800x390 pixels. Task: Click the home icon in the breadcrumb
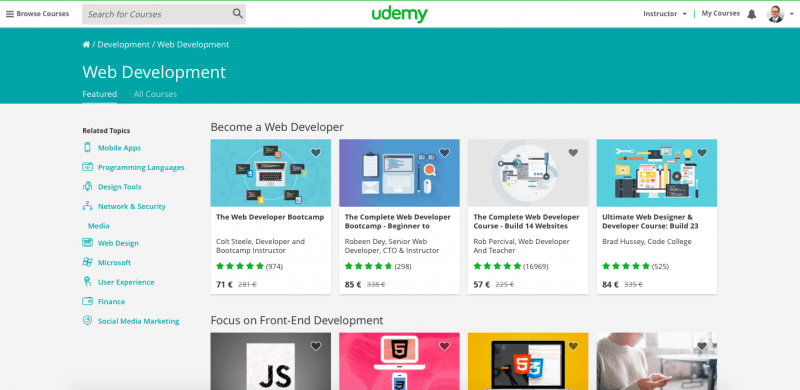pyautogui.click(x=86, y=44)
